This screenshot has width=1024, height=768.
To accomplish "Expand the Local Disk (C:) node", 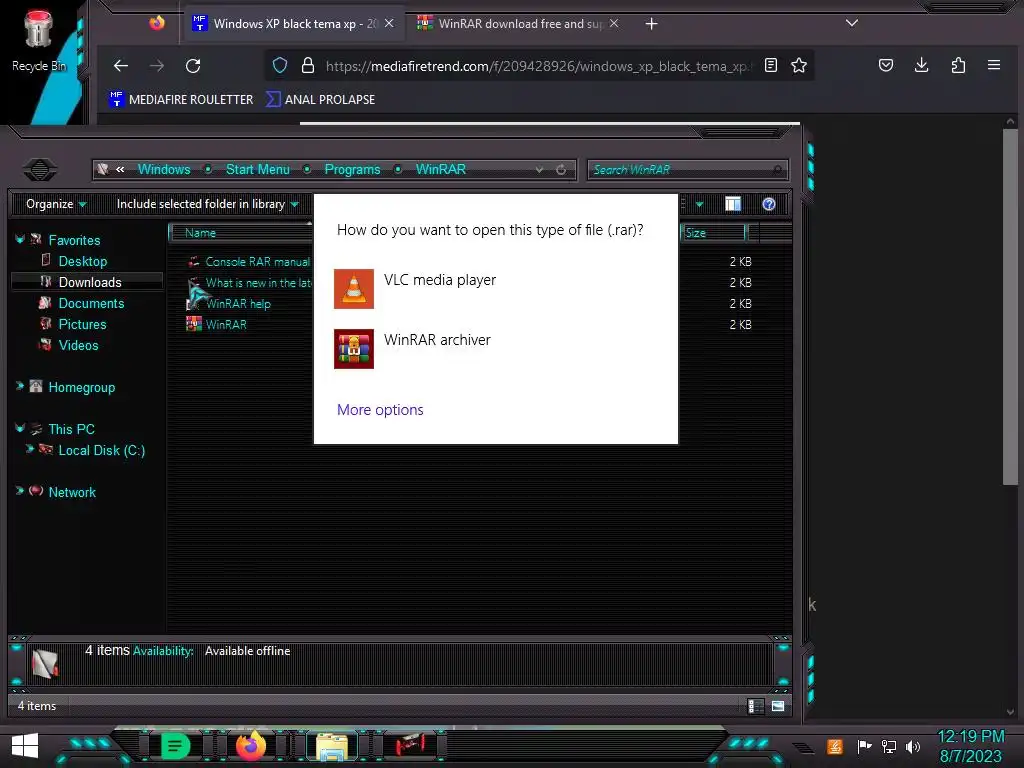I will point(29,449).
